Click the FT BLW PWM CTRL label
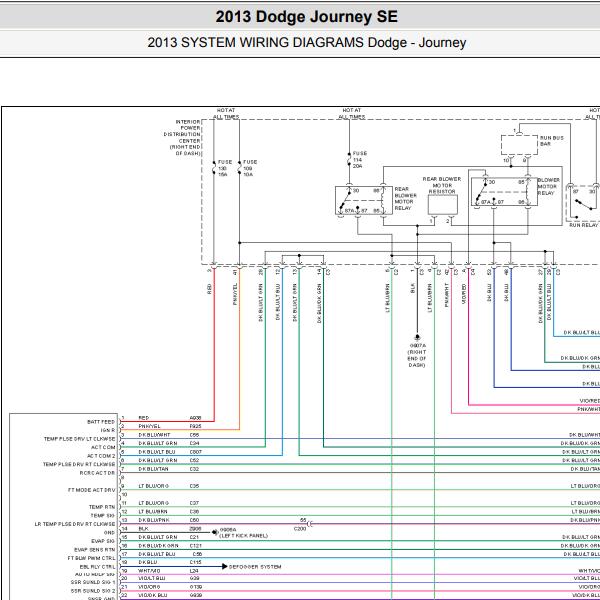This screenshot has height=600, width=600. (x=91, y=558)
